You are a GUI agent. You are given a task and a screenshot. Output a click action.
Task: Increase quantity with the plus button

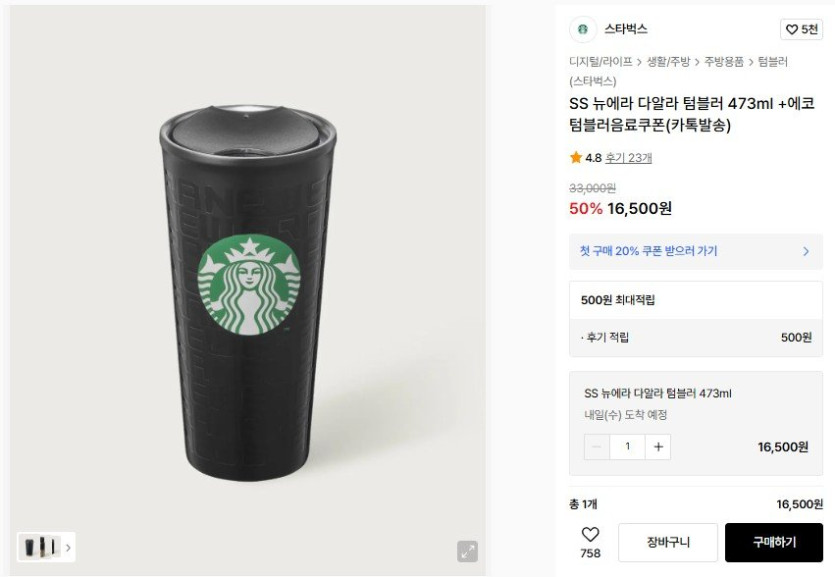coord(658,447)
